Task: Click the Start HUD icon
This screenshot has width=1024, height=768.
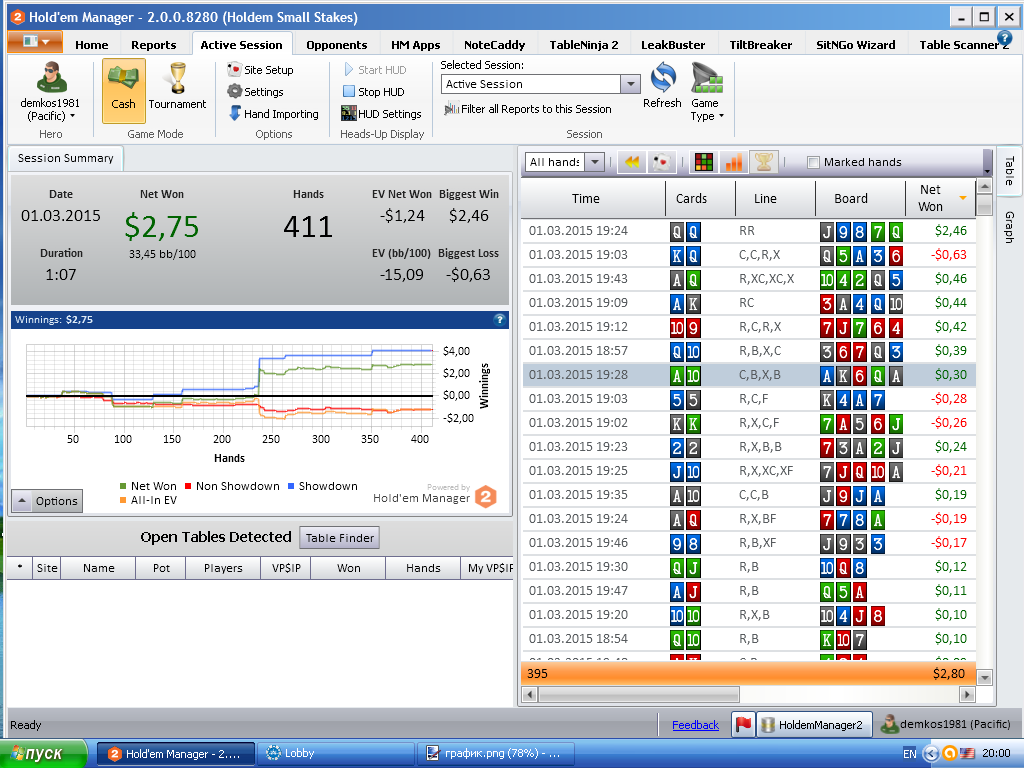Action: point(349,70)
